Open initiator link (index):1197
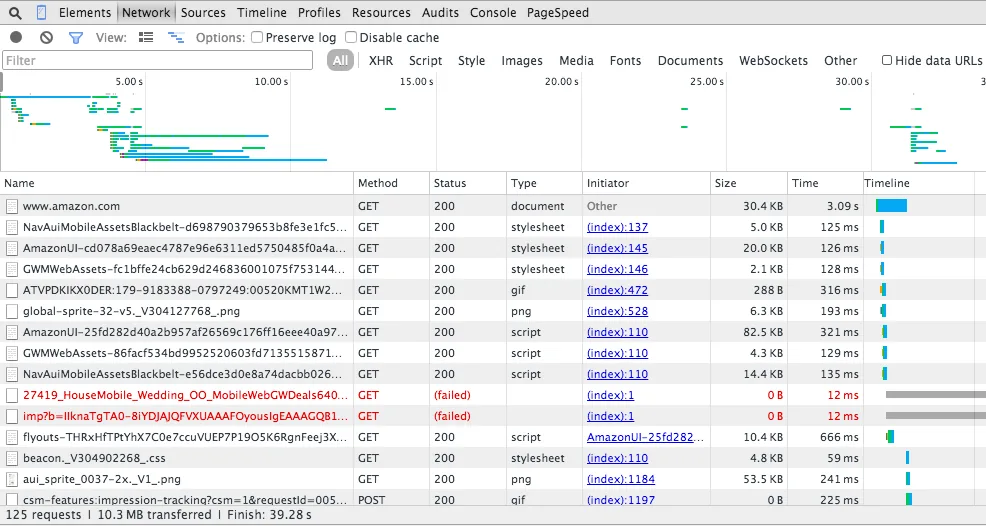The image size is (986, 526). (x=621, y=500)
